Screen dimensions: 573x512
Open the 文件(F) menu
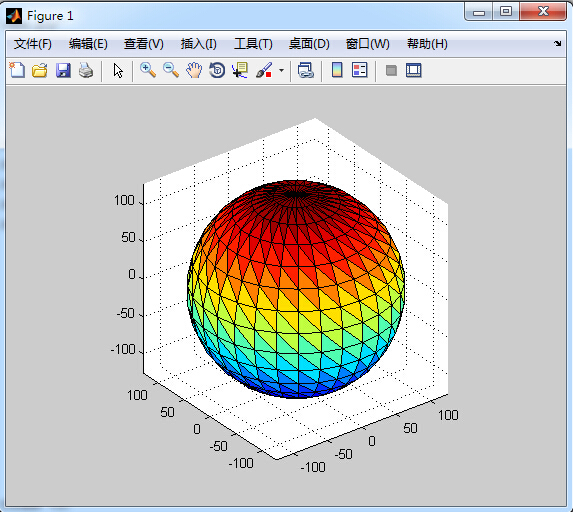33,44
